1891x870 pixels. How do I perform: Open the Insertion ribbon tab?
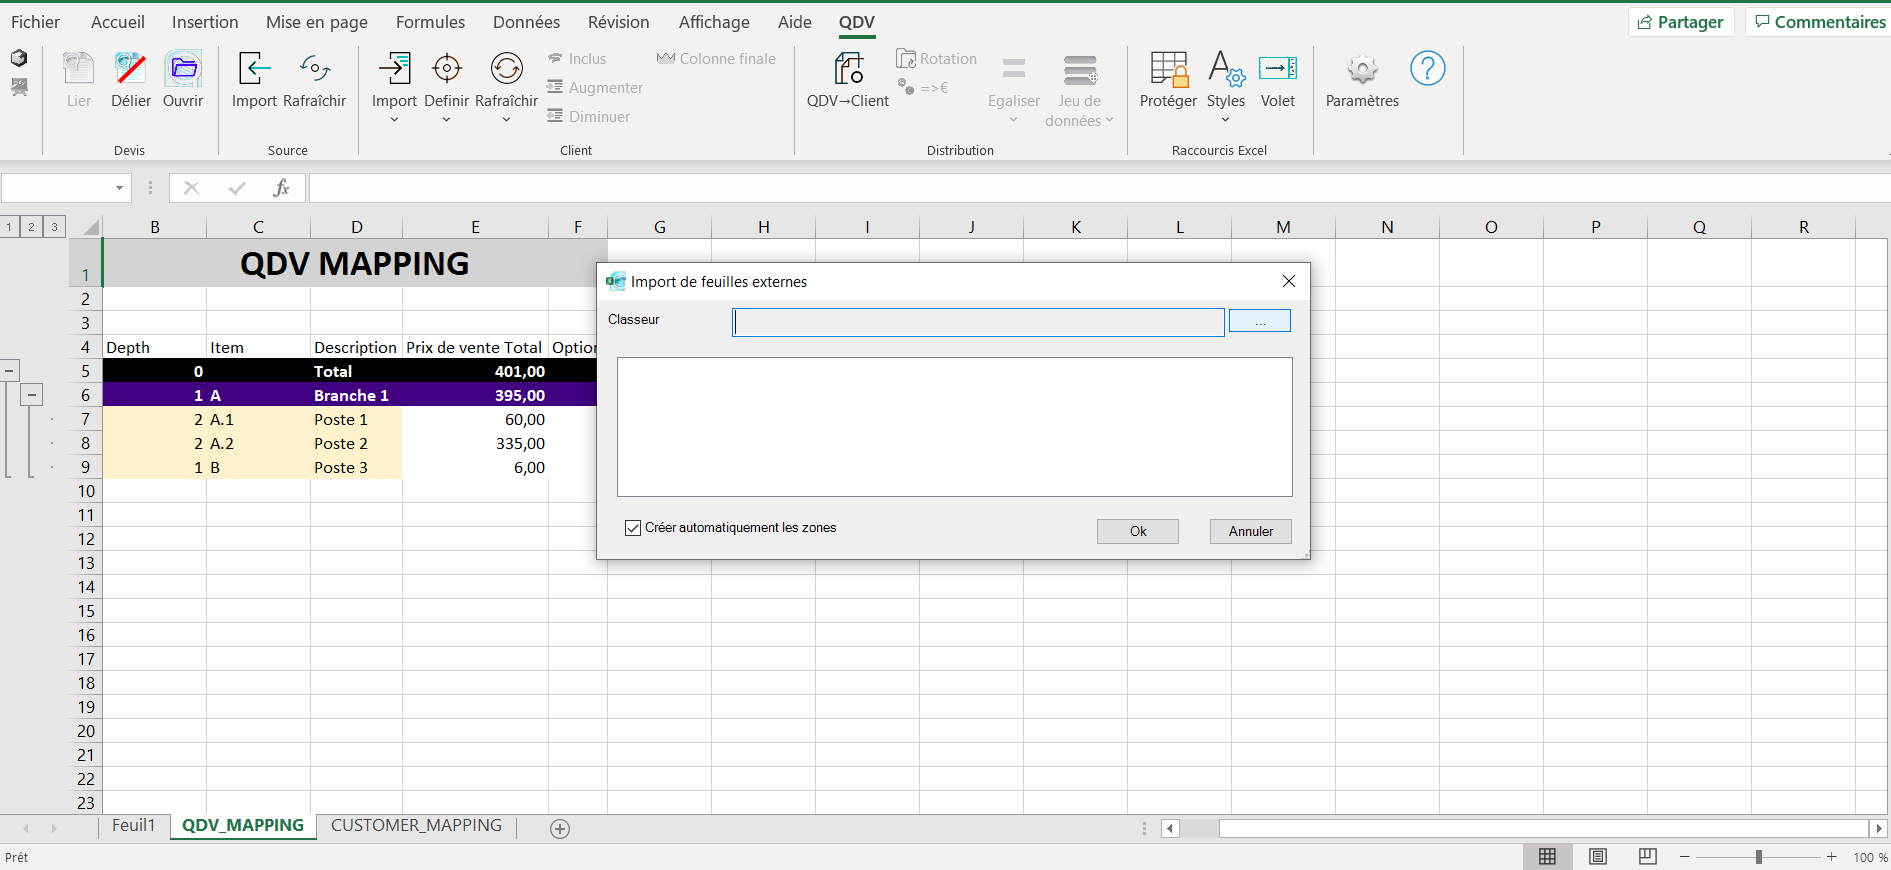[205, 22]
